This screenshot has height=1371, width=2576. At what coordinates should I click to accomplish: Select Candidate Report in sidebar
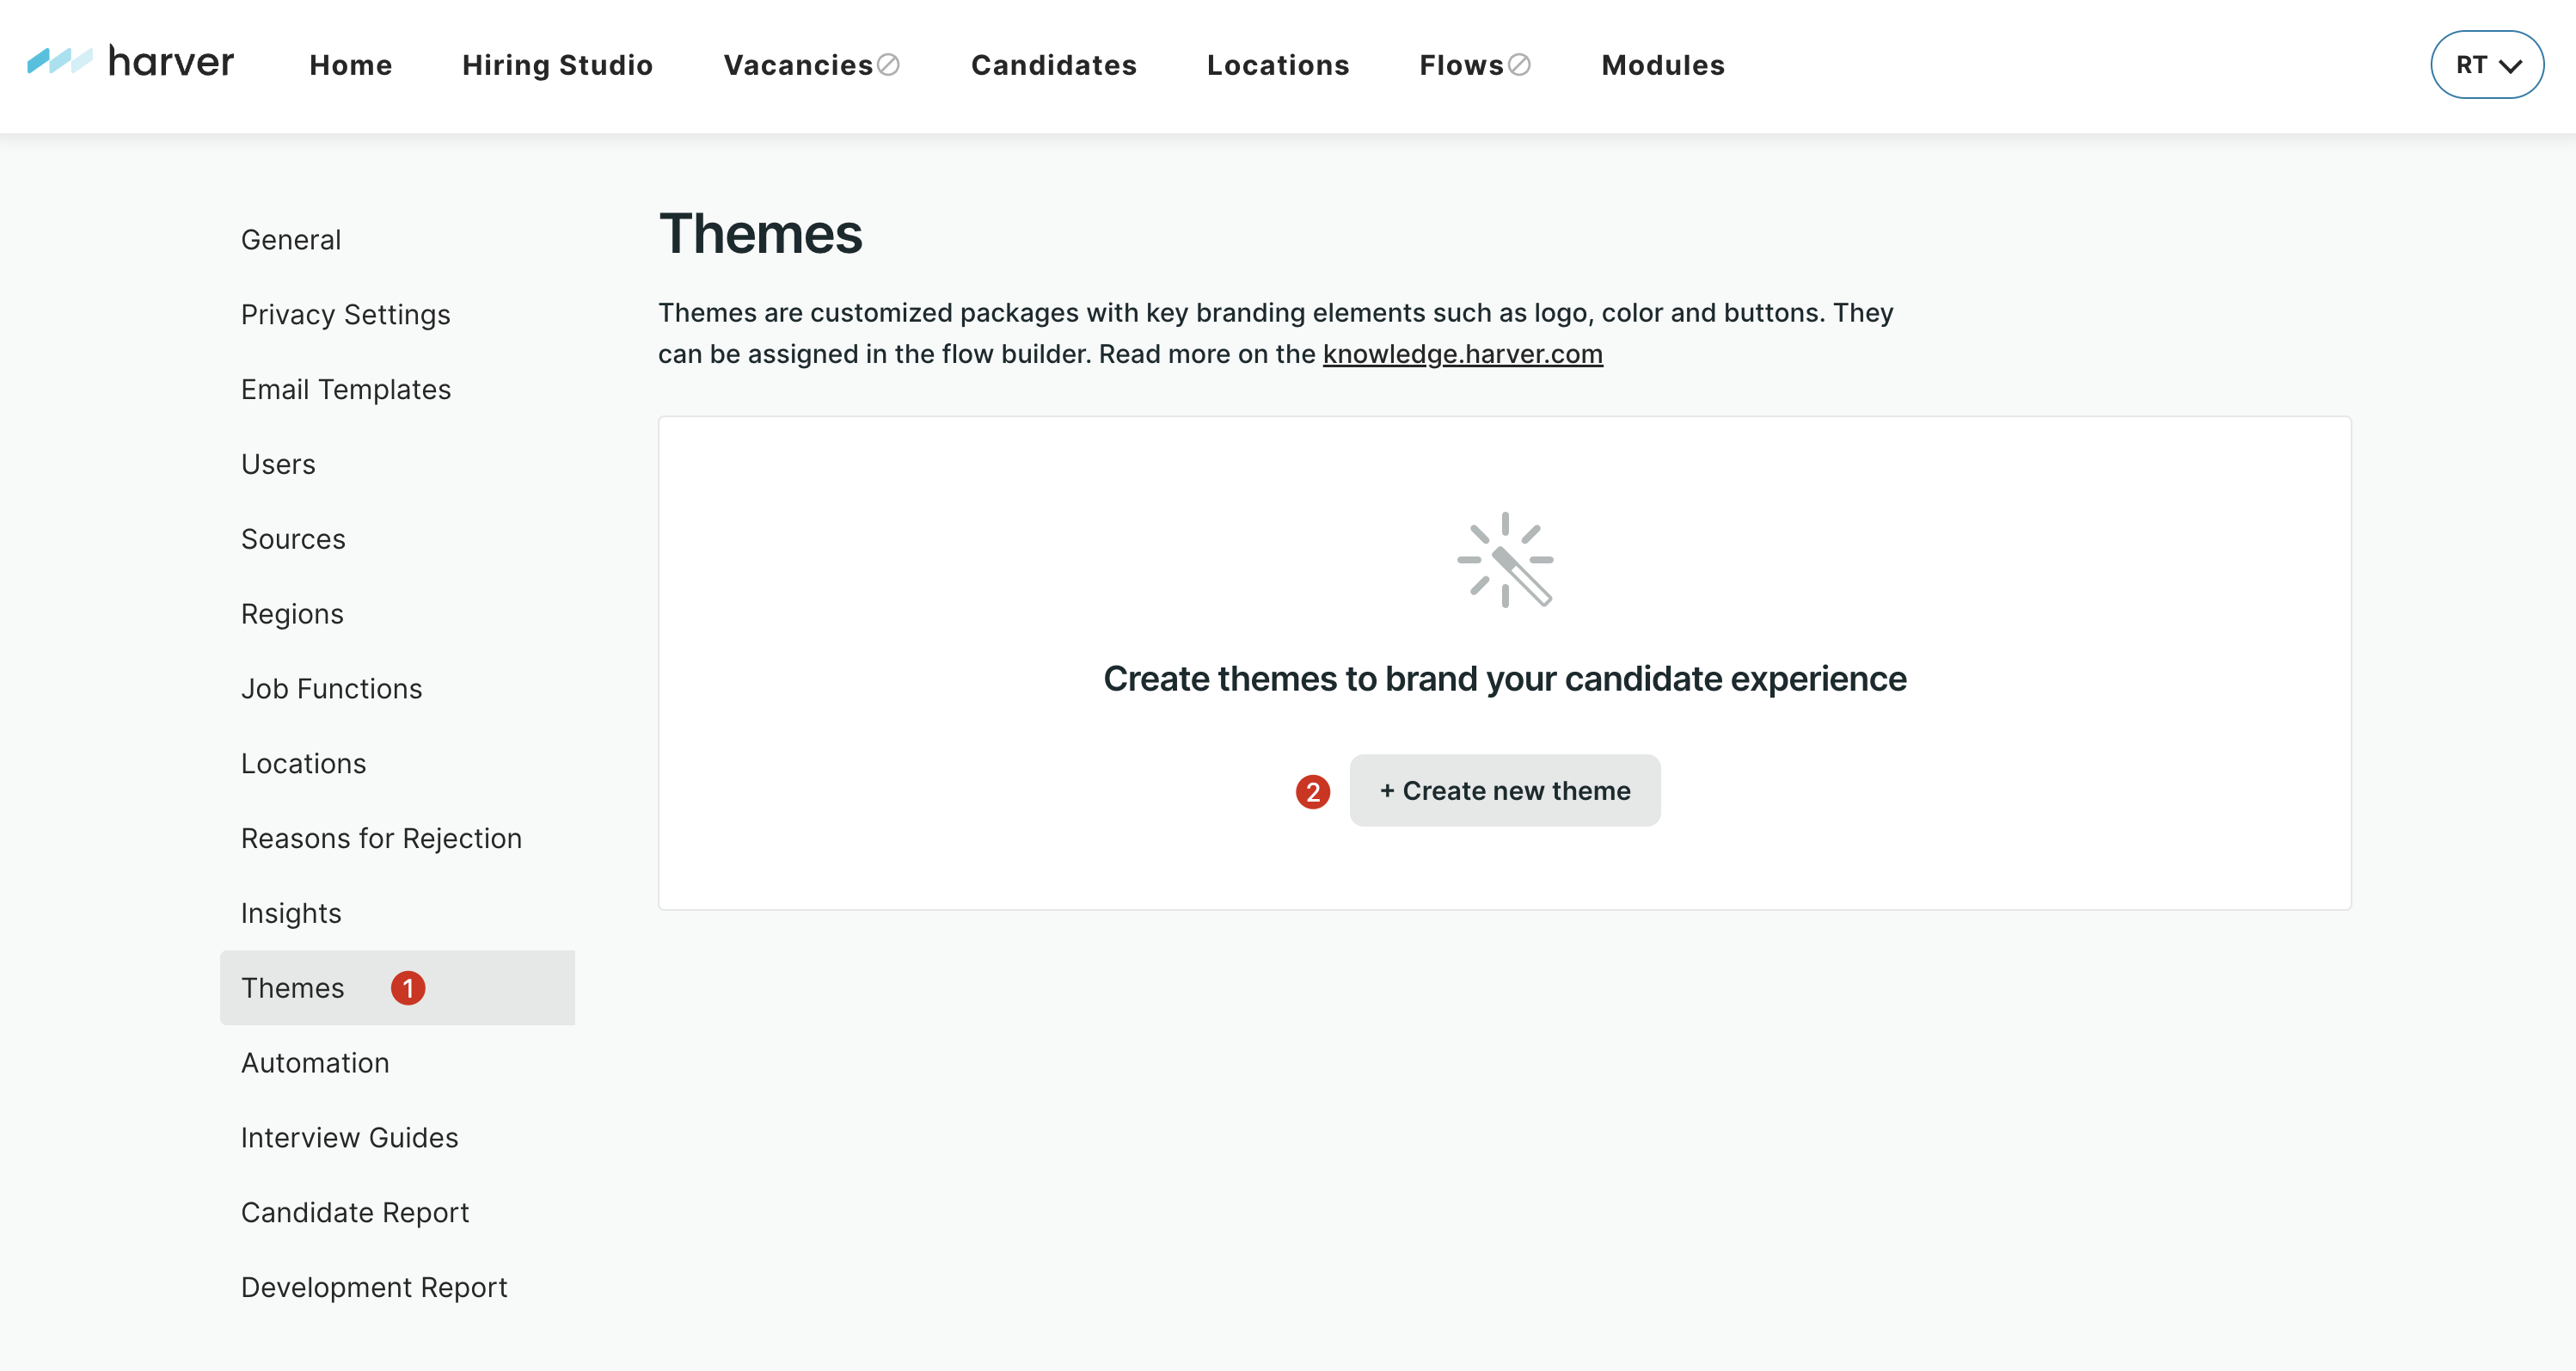[x=354, y=1212]
